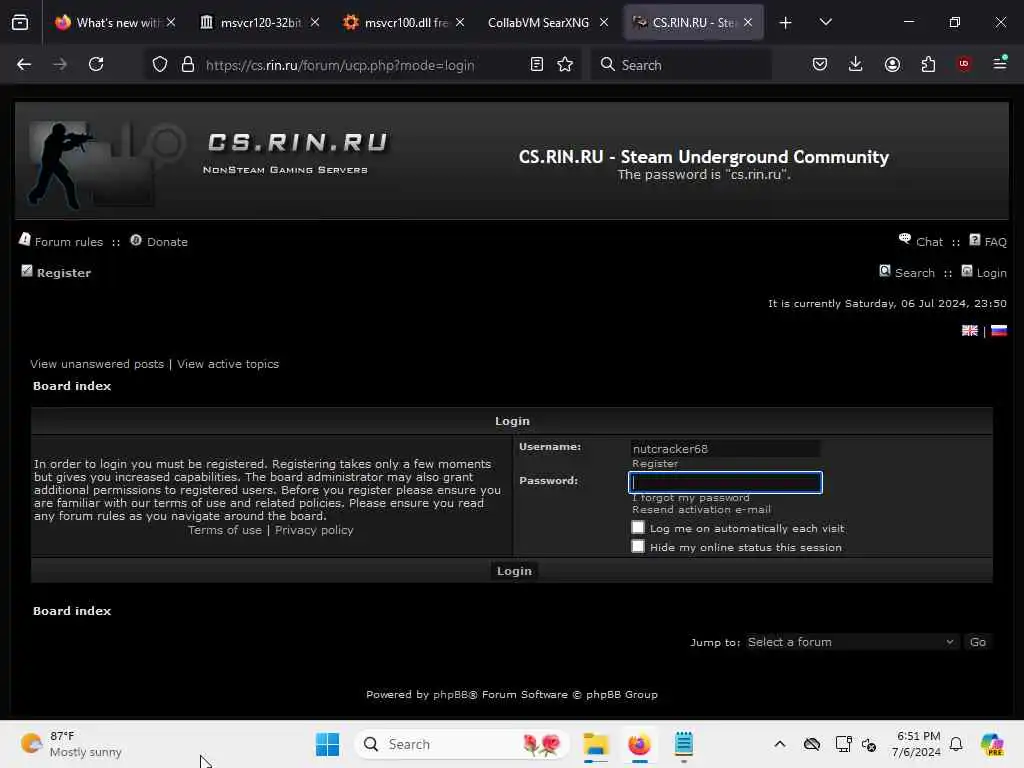Open the Pocket save icon
This screenshot has width=1024, height=768.
point(820,64)
